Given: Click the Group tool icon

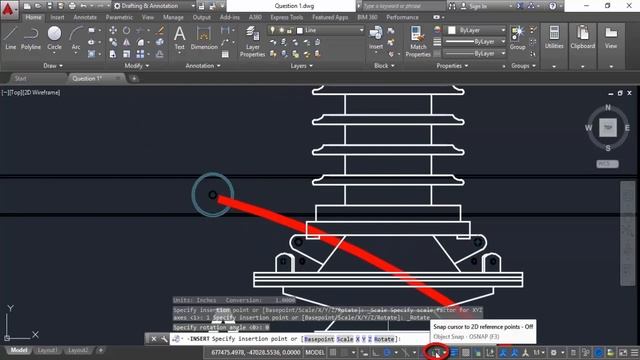Looking at the screenshot, I should tap(518, 38).
